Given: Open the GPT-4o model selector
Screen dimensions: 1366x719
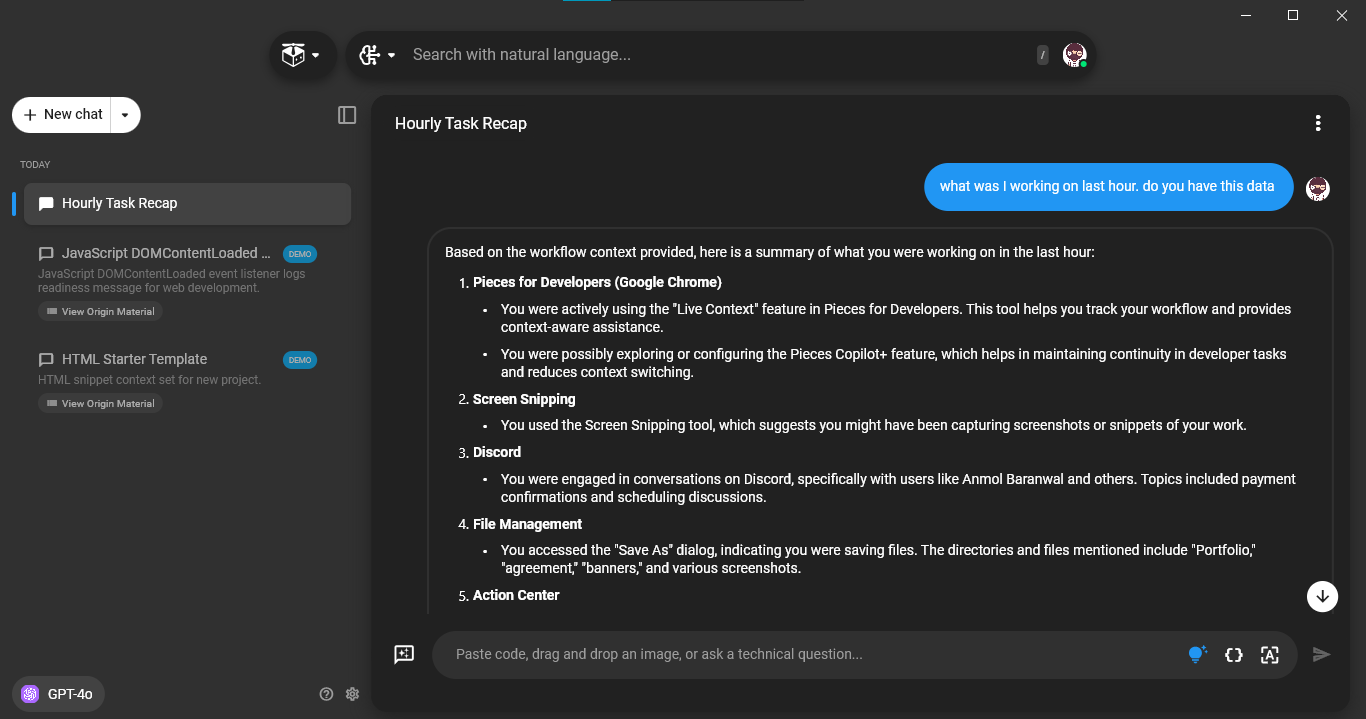Looking at the screenshot, I should pyautogui.click(x=58, y=694).
